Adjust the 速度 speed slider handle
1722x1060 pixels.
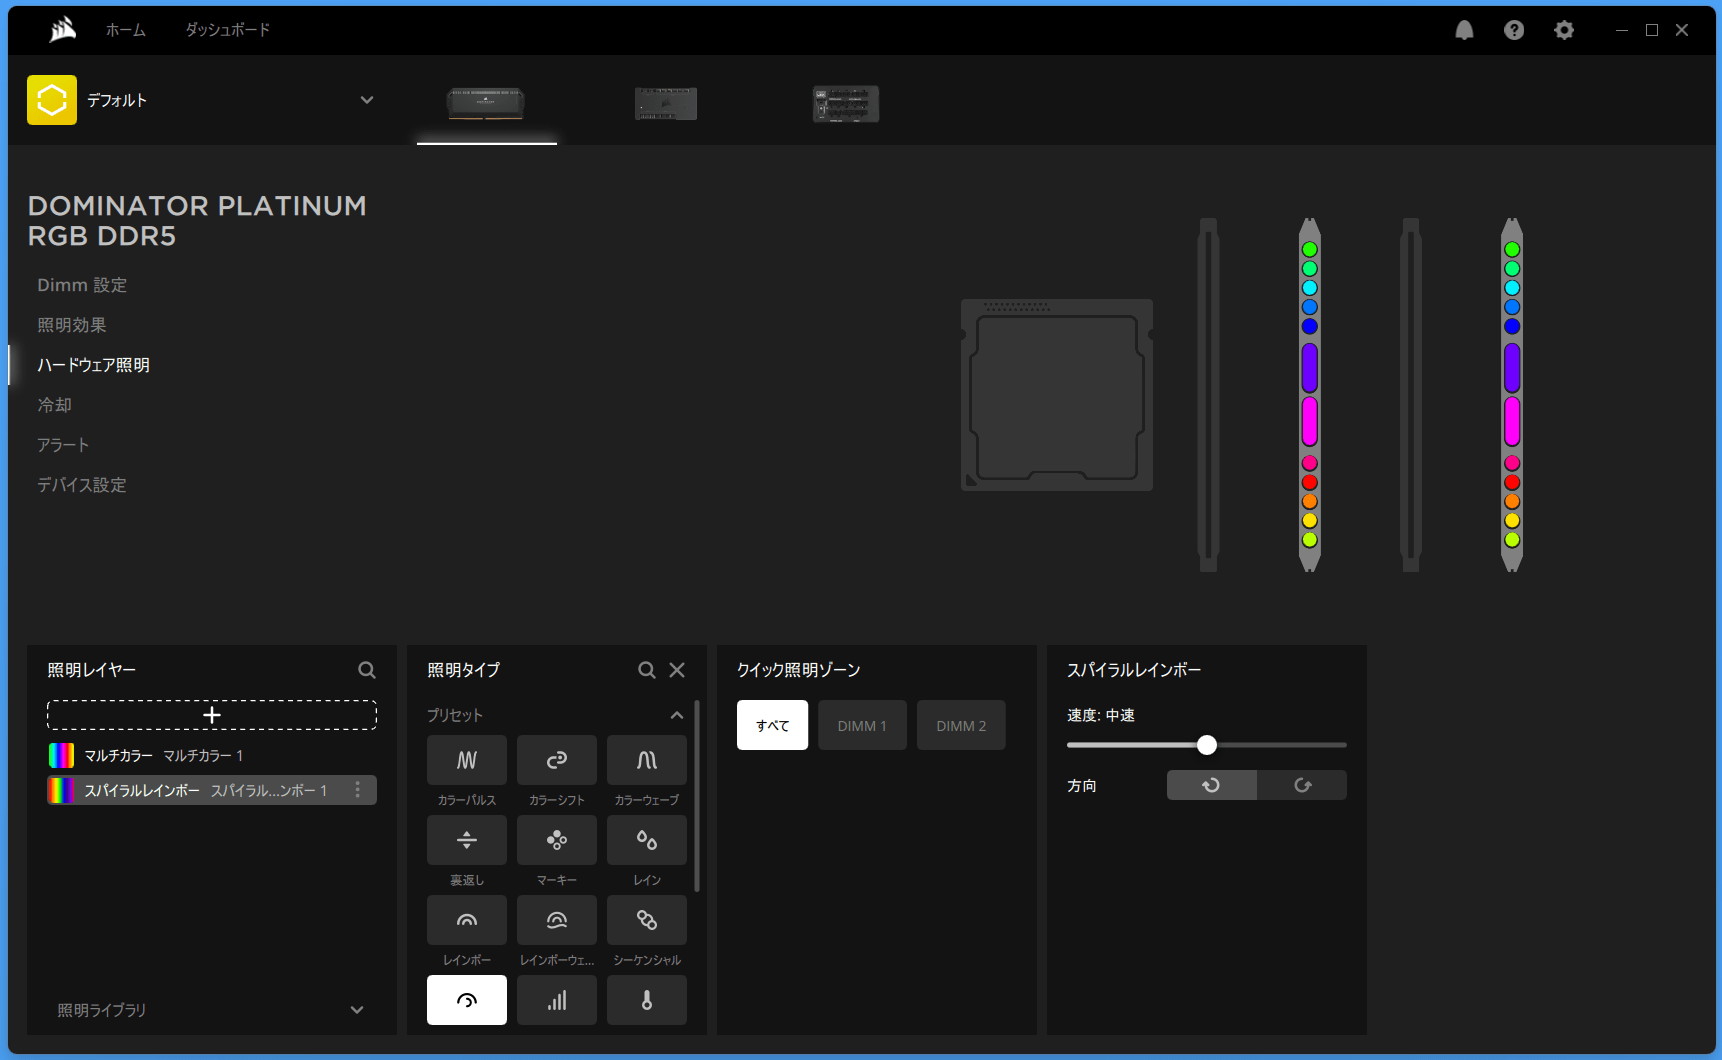(1207, 745)
